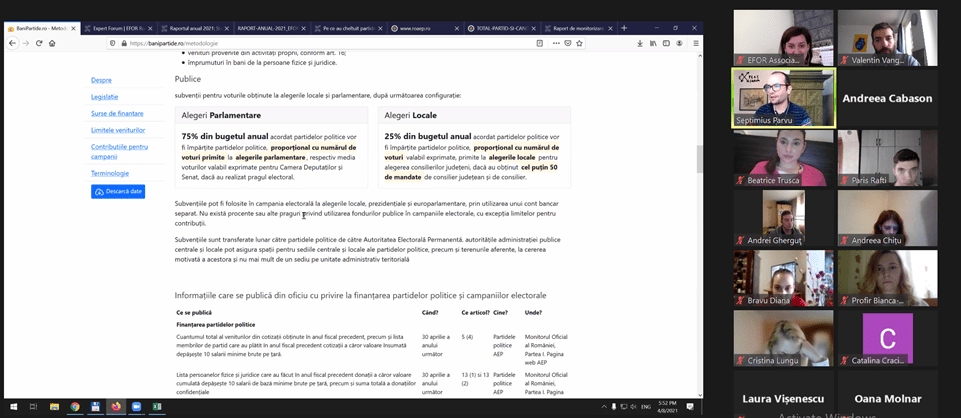Open a new browser tab with plus
The image size is (961, 418).
tap(625, 28)
